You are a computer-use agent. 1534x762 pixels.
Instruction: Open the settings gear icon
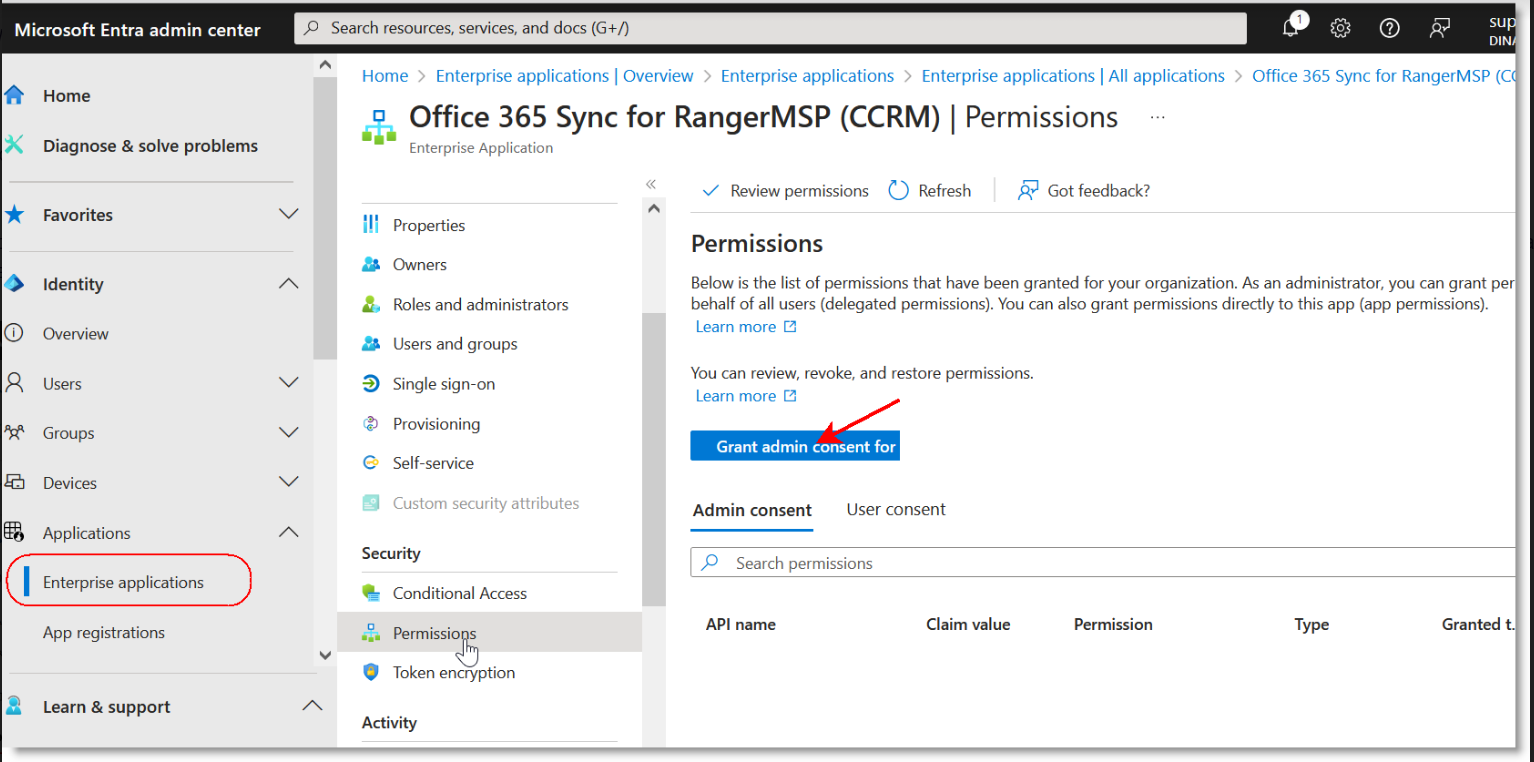(x=1340, y=28)
